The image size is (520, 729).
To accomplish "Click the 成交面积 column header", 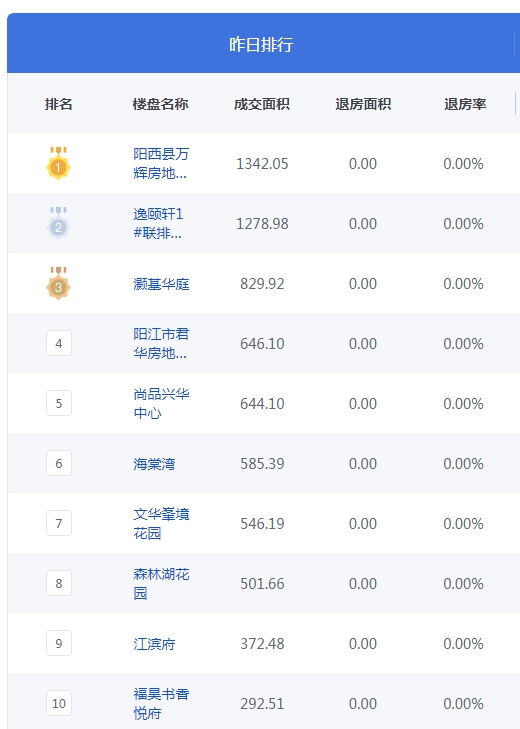I will click(262, 104).
